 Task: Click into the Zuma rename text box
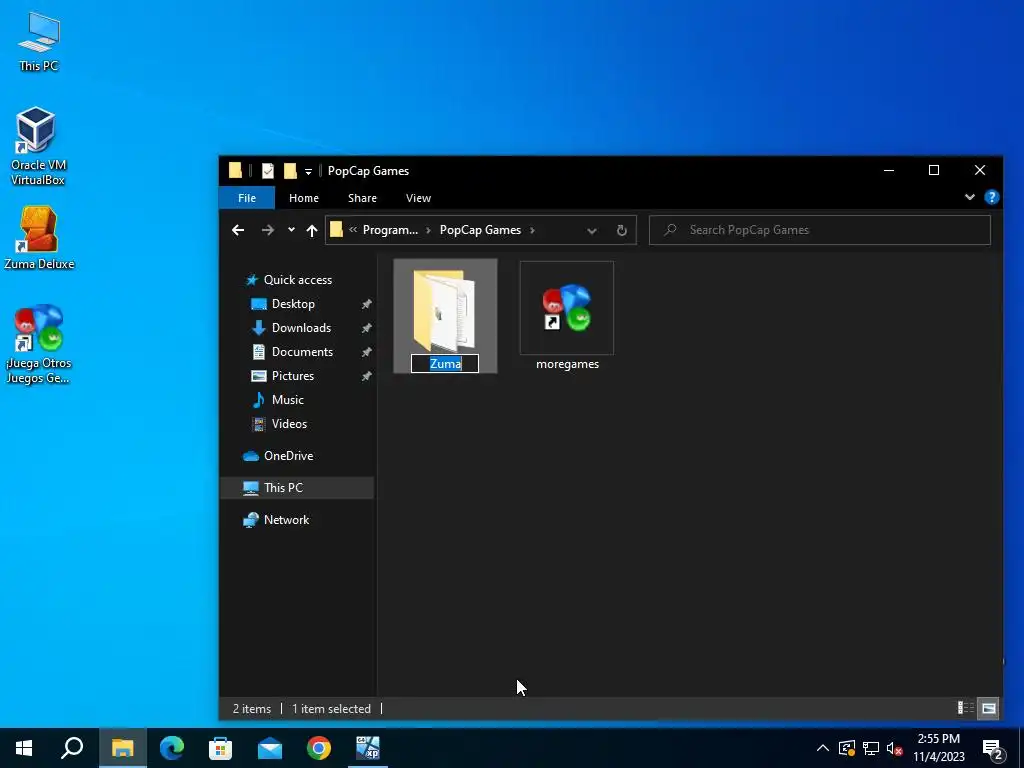click(x=445, y=364)
